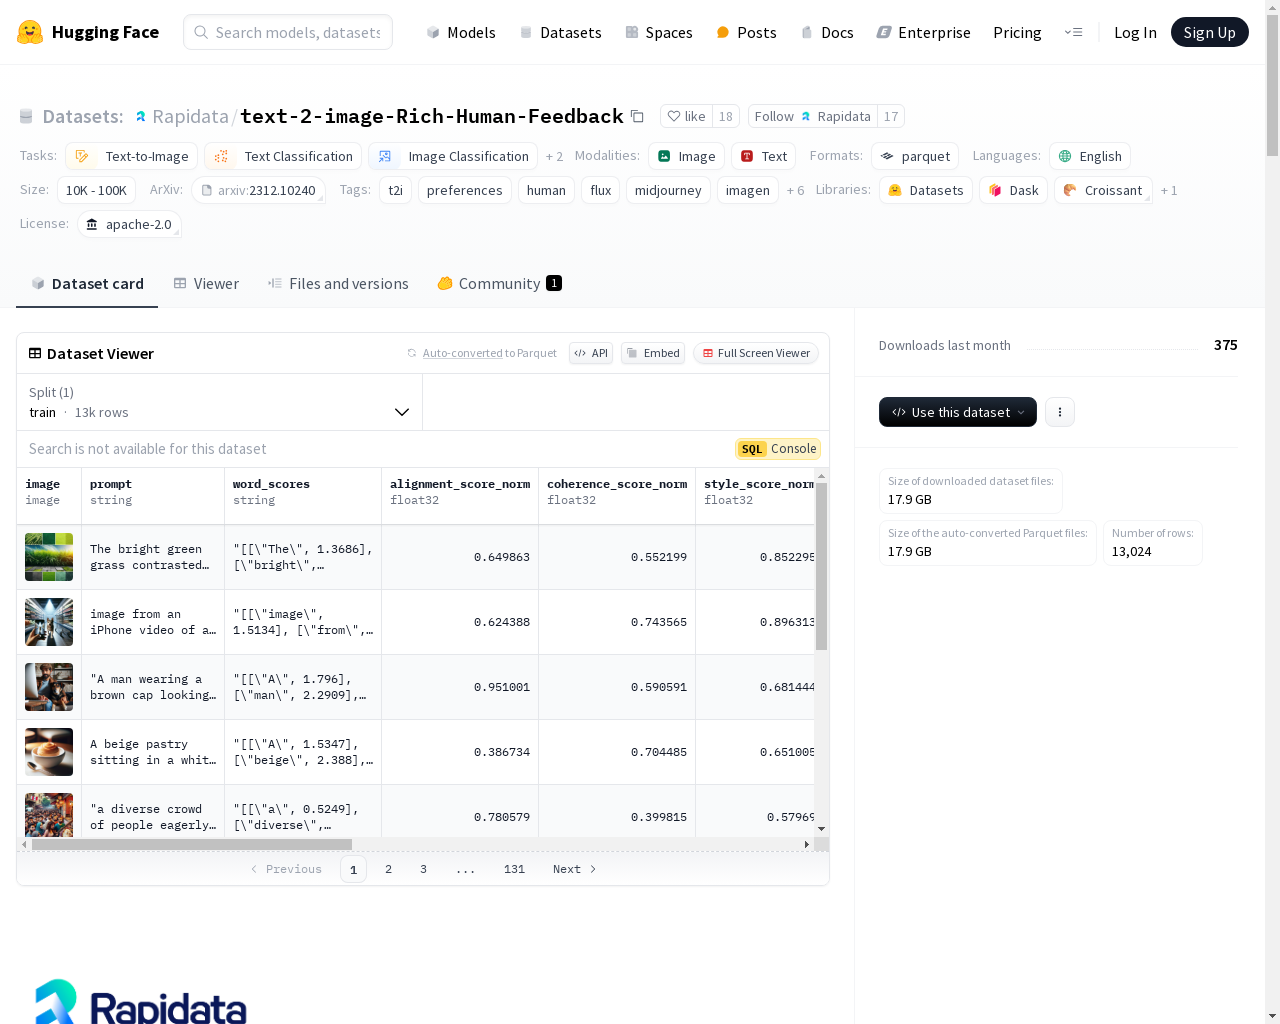The image size is (1280, 1024).
Task: Click the Croissant library tag
Action: tap(1103, 190)
